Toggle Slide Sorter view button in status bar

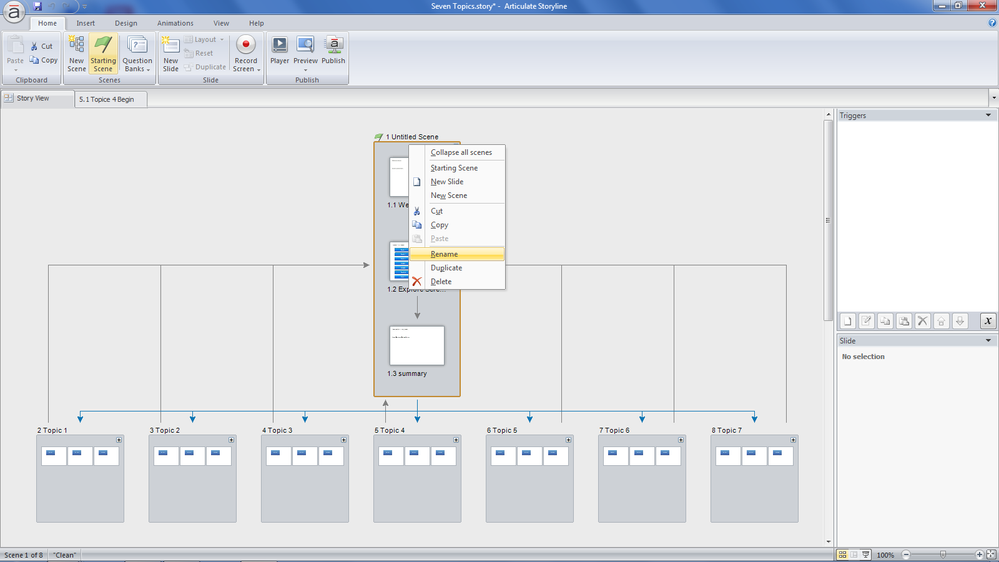click(x=854, y=555)
